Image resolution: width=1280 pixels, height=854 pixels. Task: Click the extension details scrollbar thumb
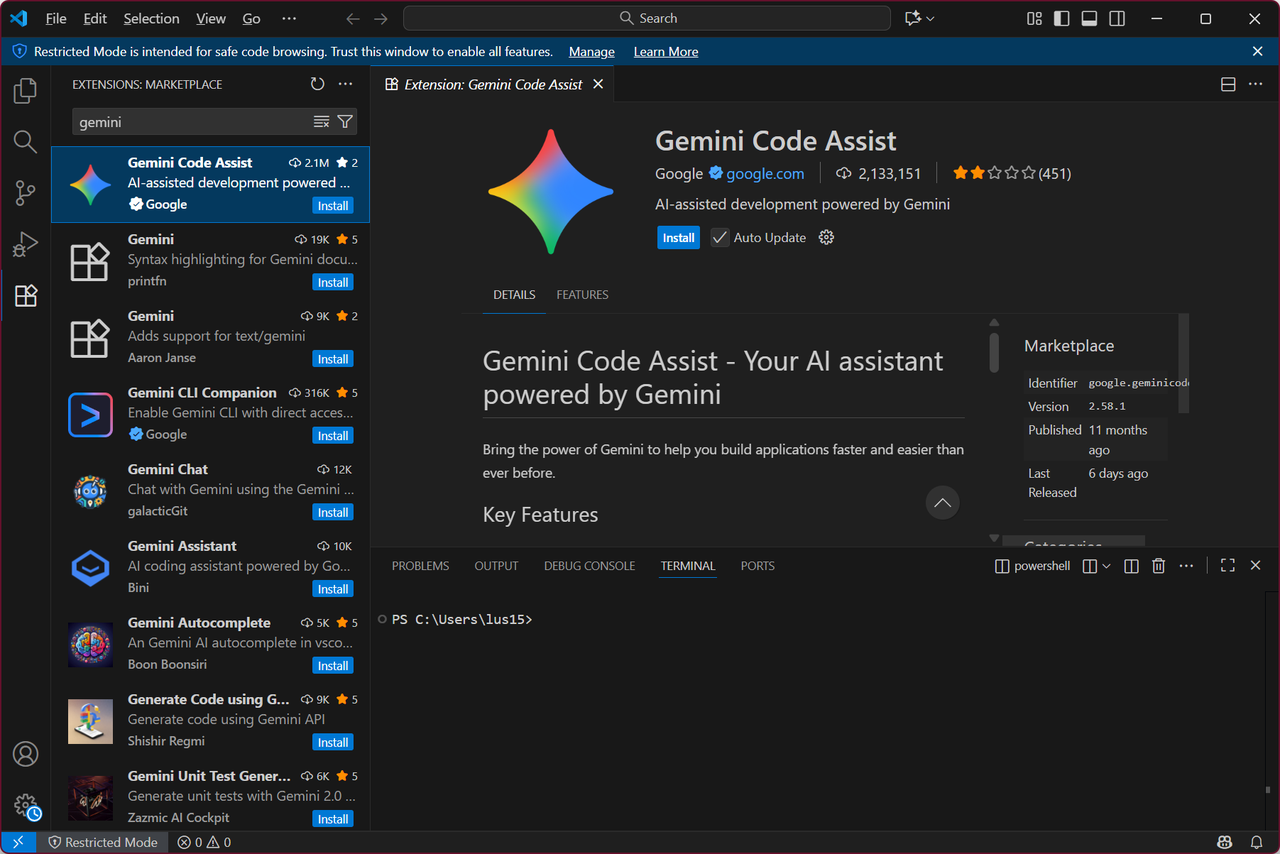(x=994, y=352)
